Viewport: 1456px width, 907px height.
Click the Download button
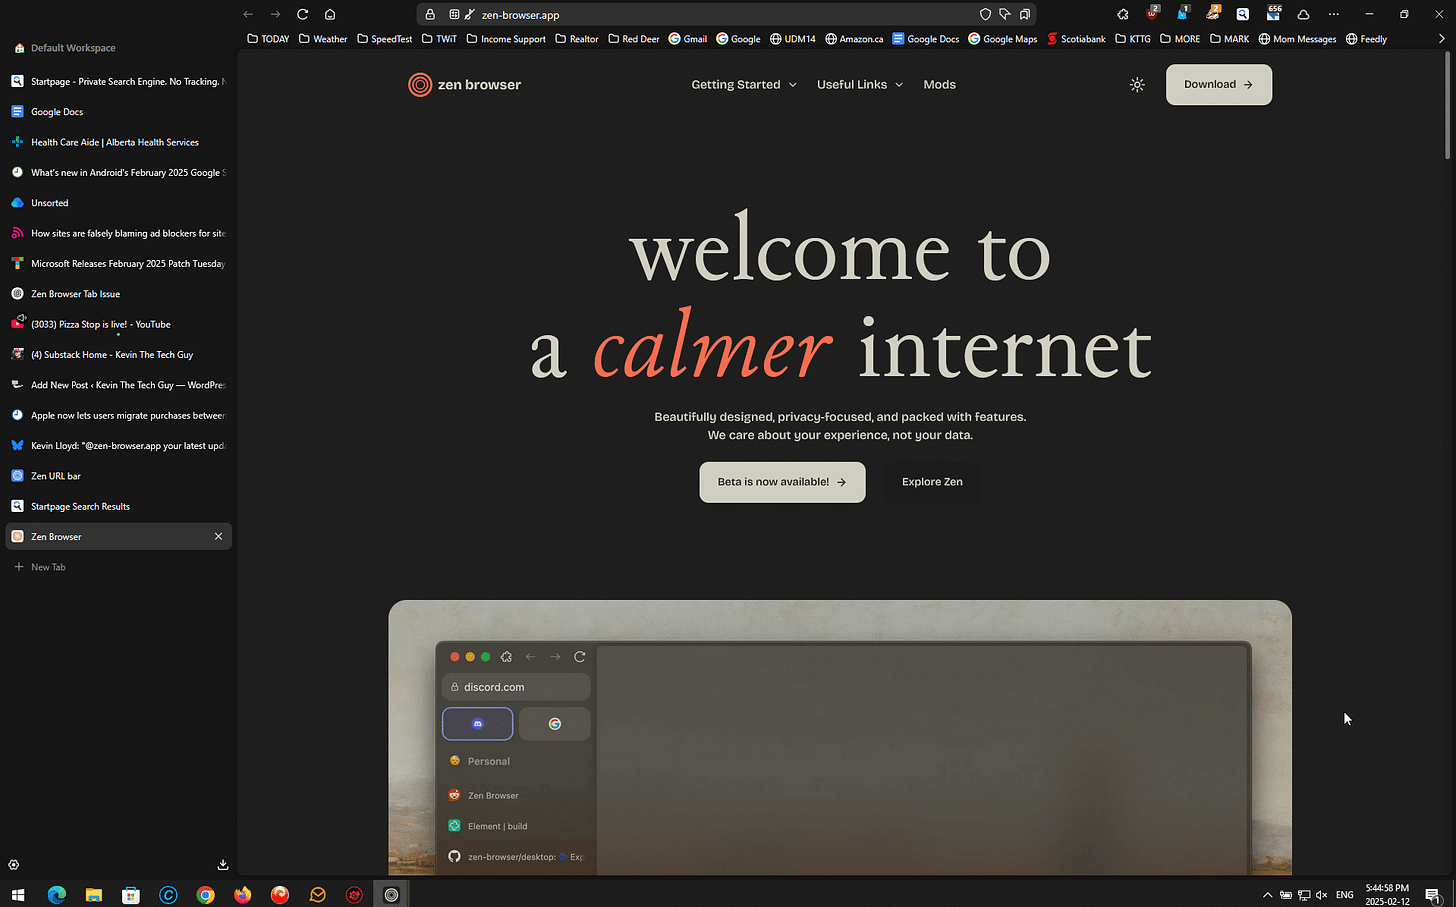(x=1219, y=85)
